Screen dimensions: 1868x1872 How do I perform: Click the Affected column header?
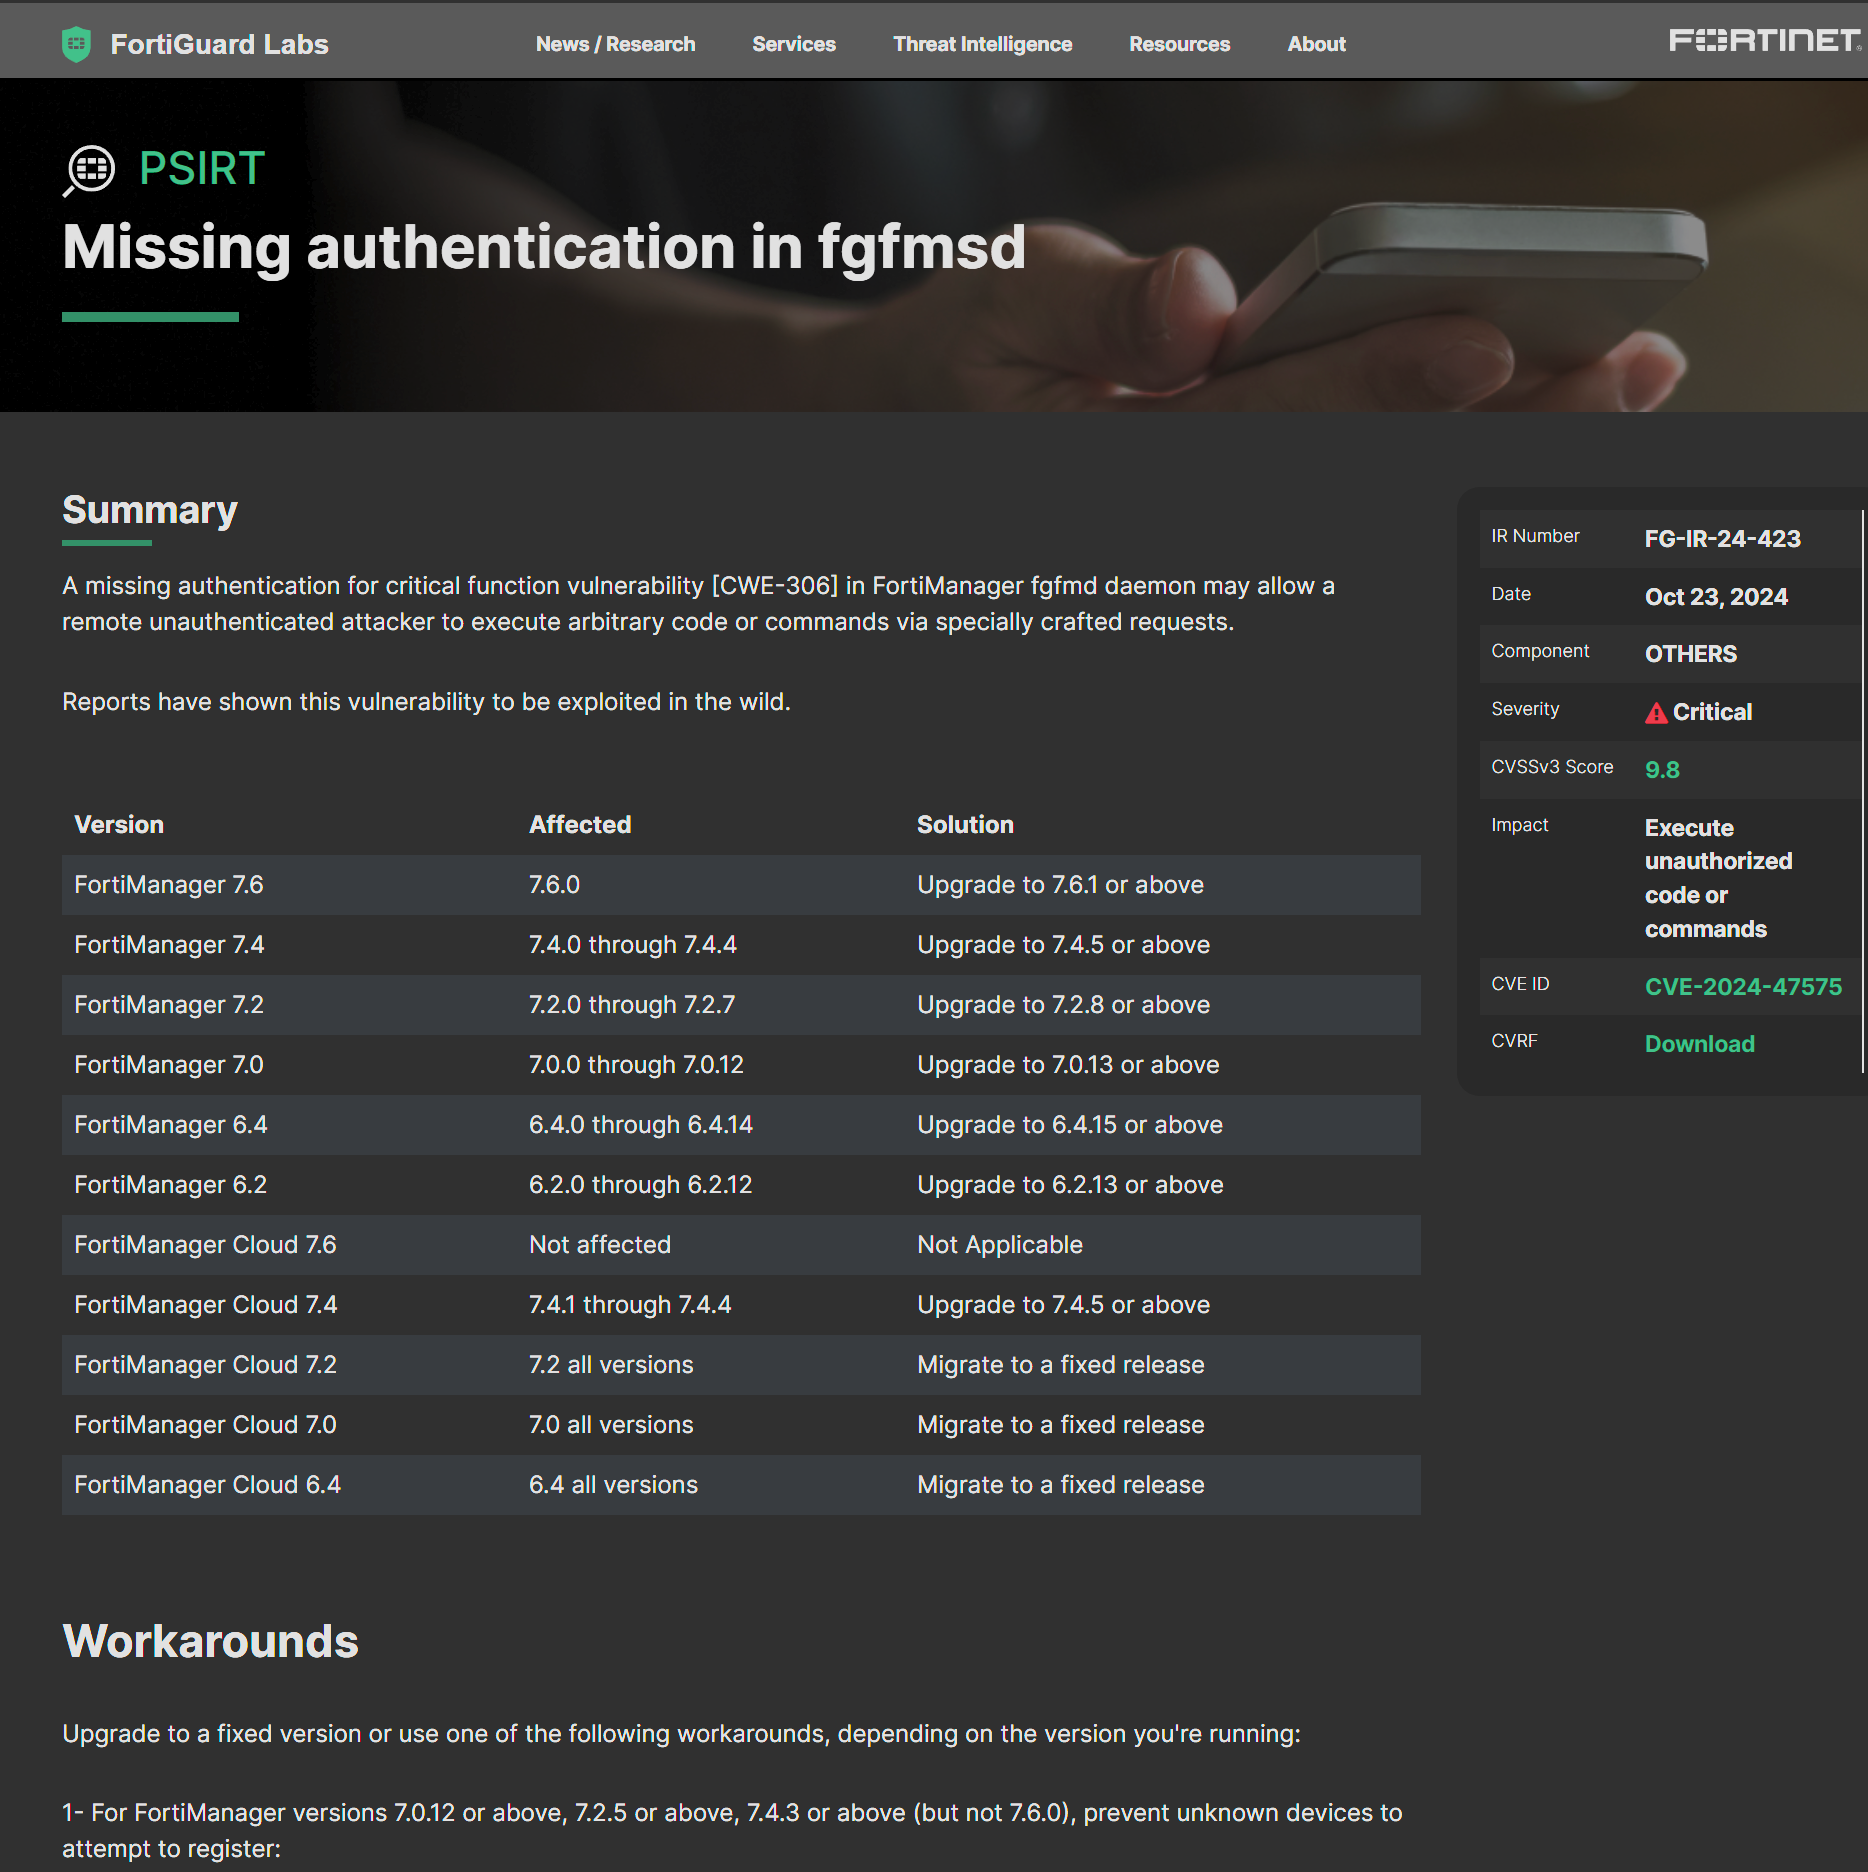pos(580,824)
